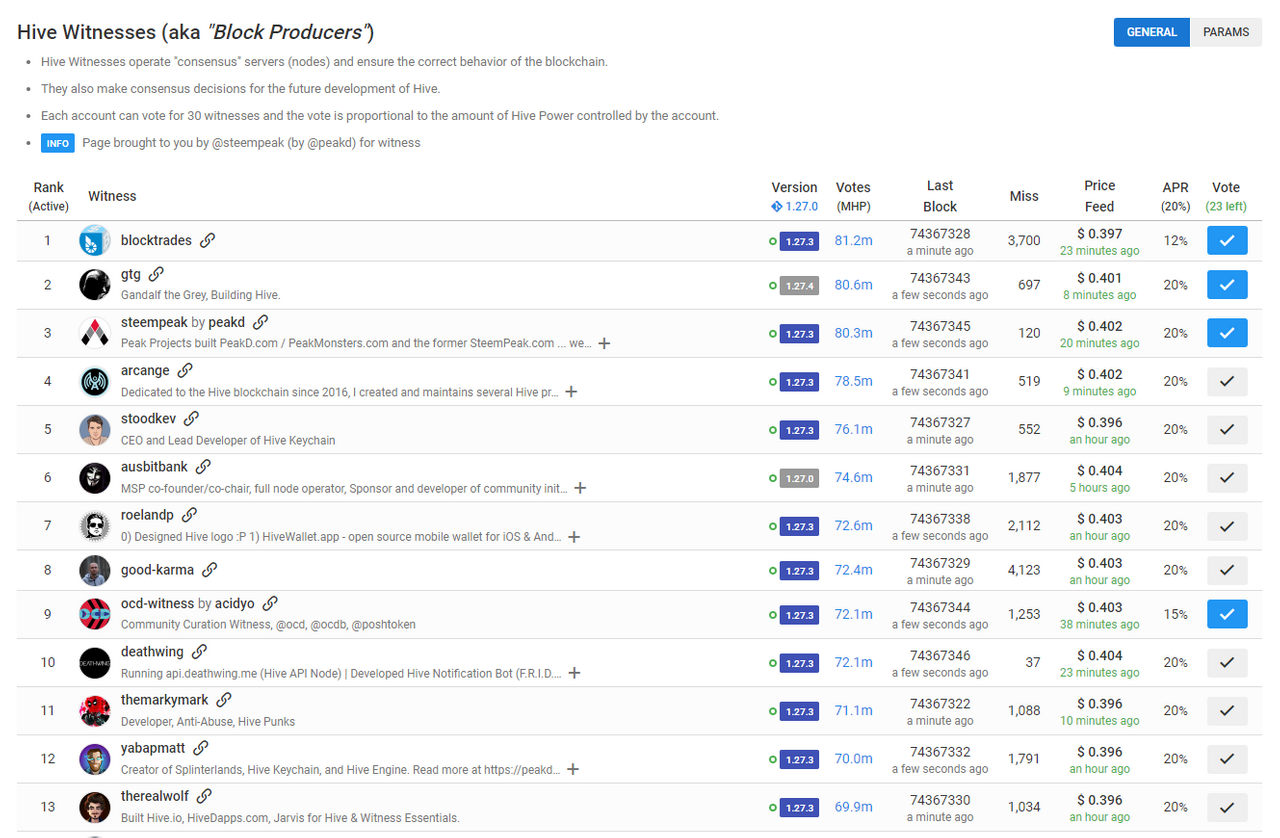Expand the deathwing description with the plus icon
The width and height of the screenshot is (1280, 838).
[574, 673]
